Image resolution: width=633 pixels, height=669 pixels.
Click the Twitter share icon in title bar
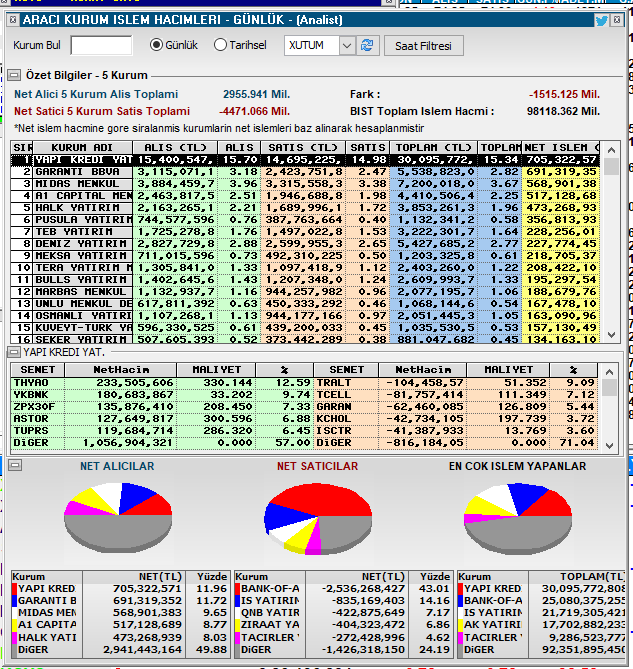[601, 20]
